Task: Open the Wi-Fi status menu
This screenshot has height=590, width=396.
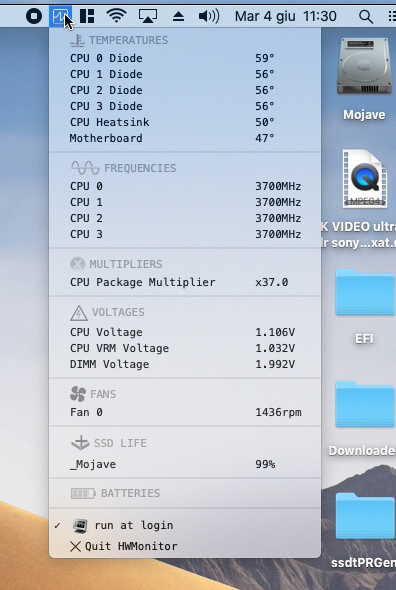Action: tap(116, 16)
